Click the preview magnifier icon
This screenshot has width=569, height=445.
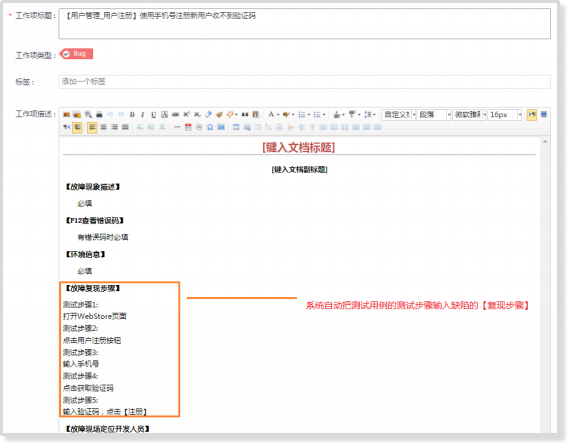[x=88, y=115]
